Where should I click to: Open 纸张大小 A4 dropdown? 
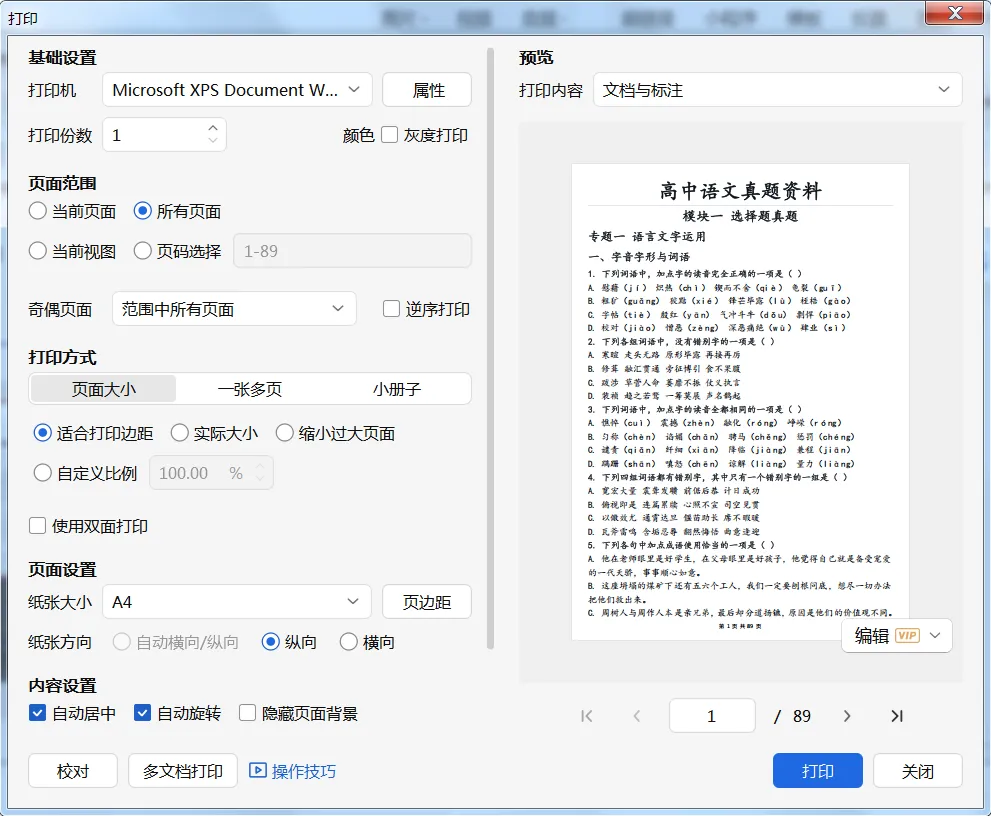tap(236, 602)
